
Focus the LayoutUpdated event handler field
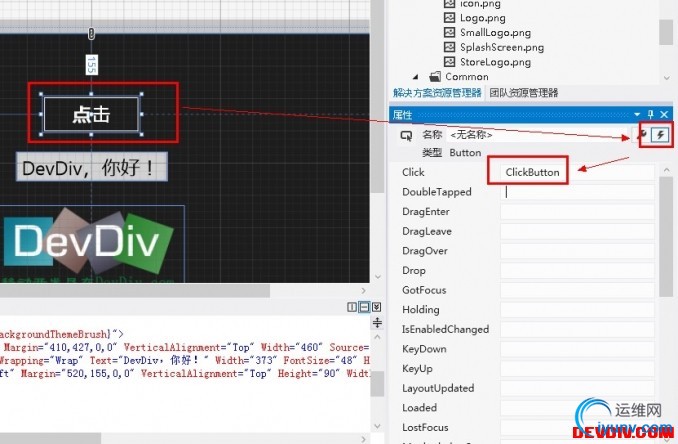tap(577, 388)
